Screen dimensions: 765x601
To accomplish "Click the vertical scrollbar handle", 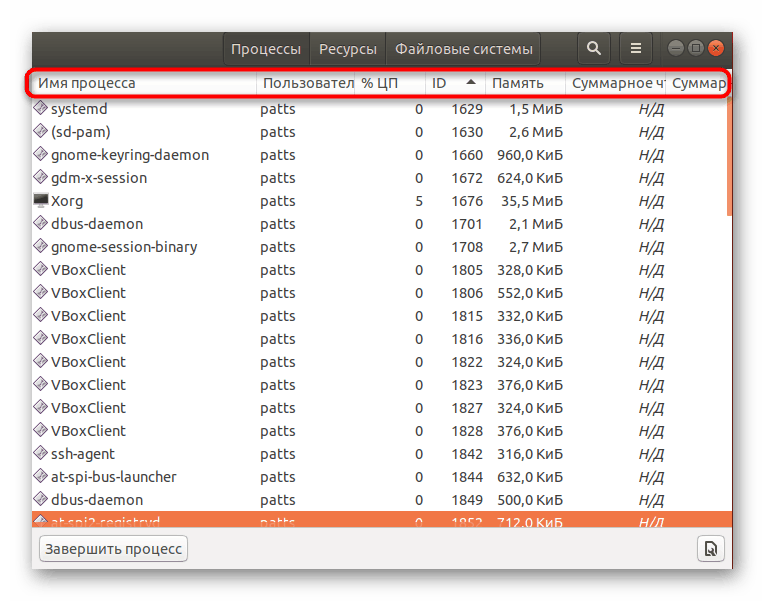I will coord(729,156).
